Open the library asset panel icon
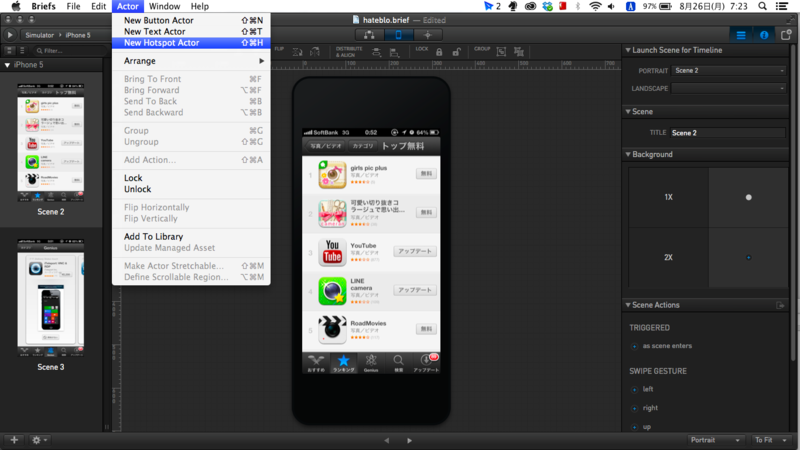 coord(786,35)
